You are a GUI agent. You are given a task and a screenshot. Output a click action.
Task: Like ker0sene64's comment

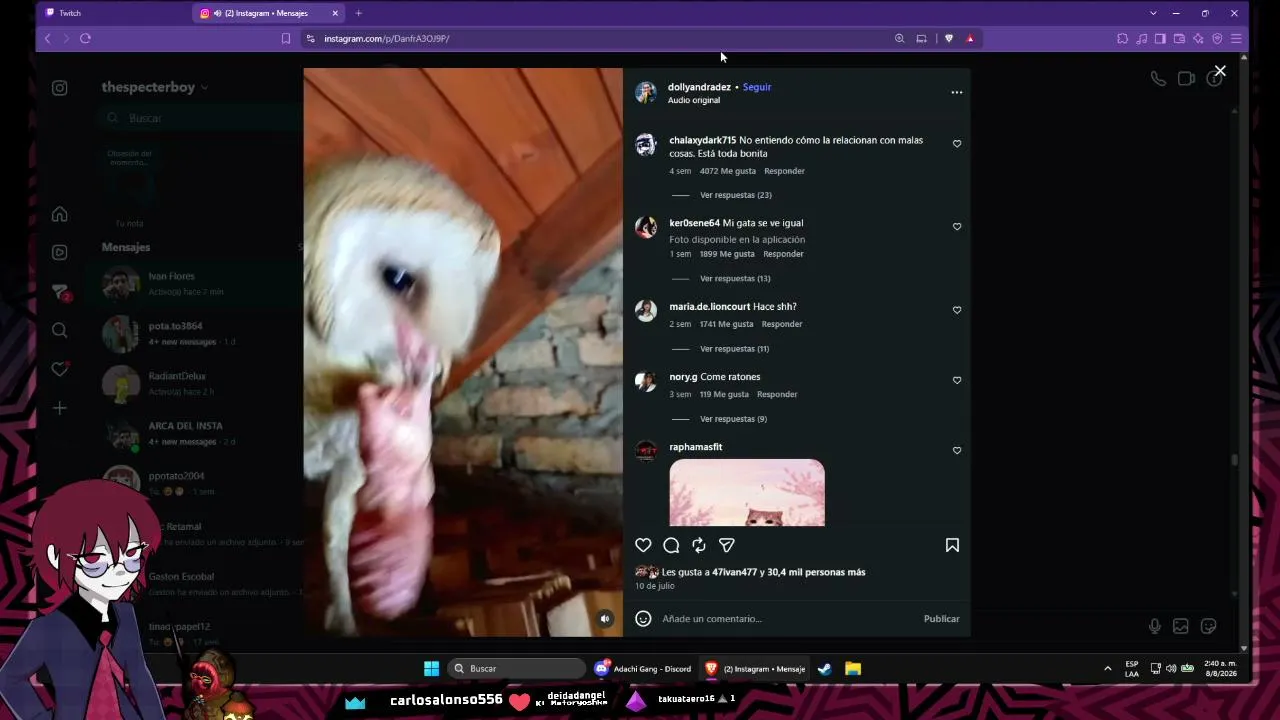coord(957,227)
